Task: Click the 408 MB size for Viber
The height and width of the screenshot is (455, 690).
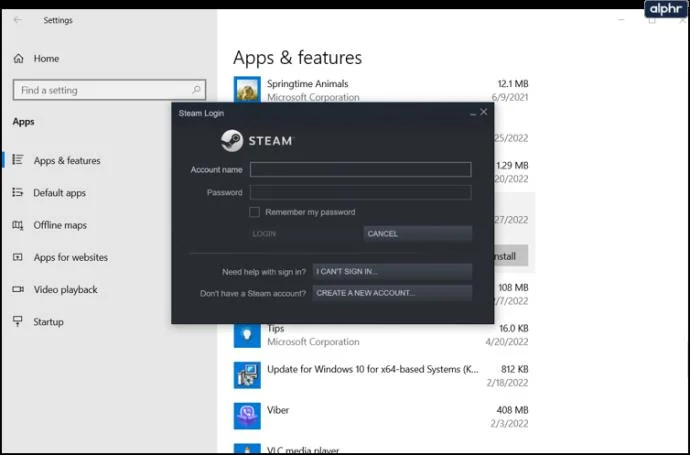Action: coord(512,410)
